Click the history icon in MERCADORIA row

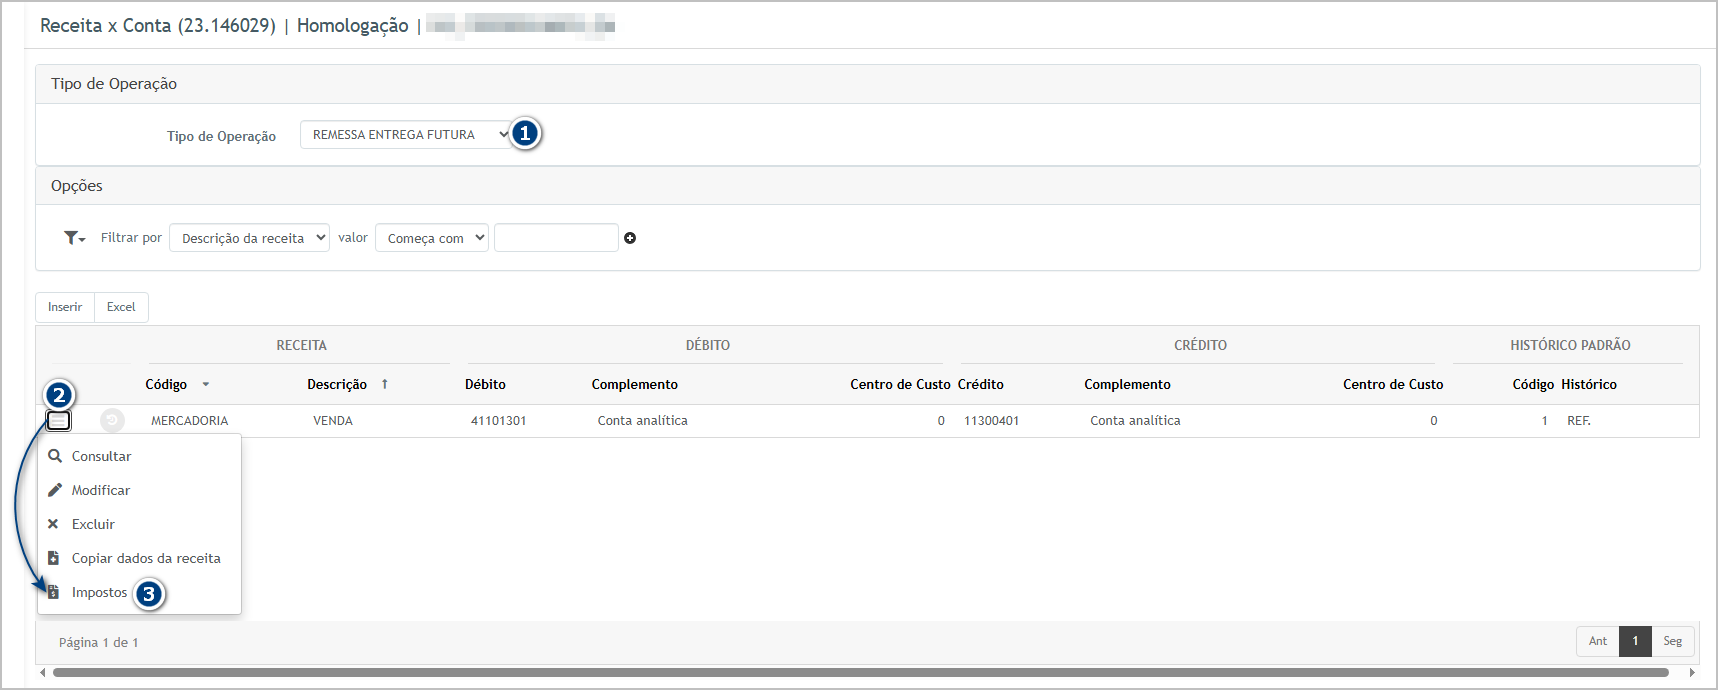[x=112, y=421]
